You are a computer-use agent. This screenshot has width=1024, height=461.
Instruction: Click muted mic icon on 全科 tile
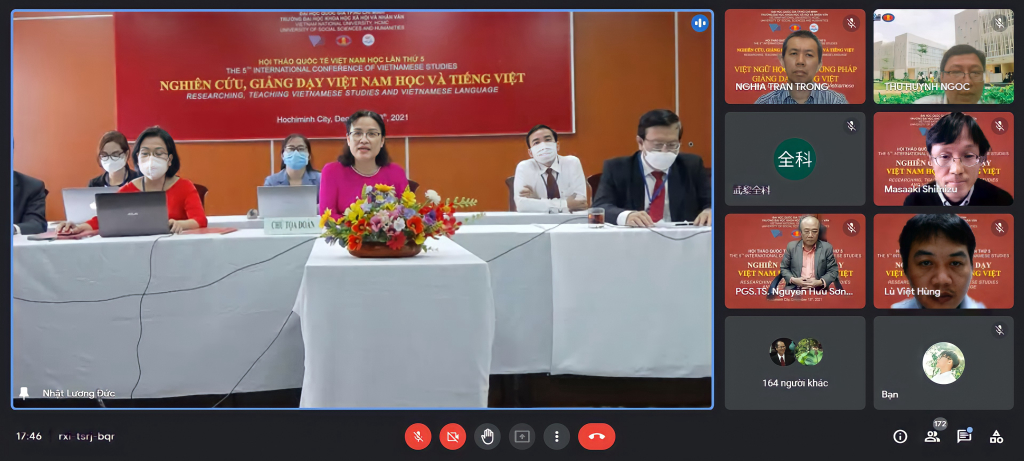(851, 125)
